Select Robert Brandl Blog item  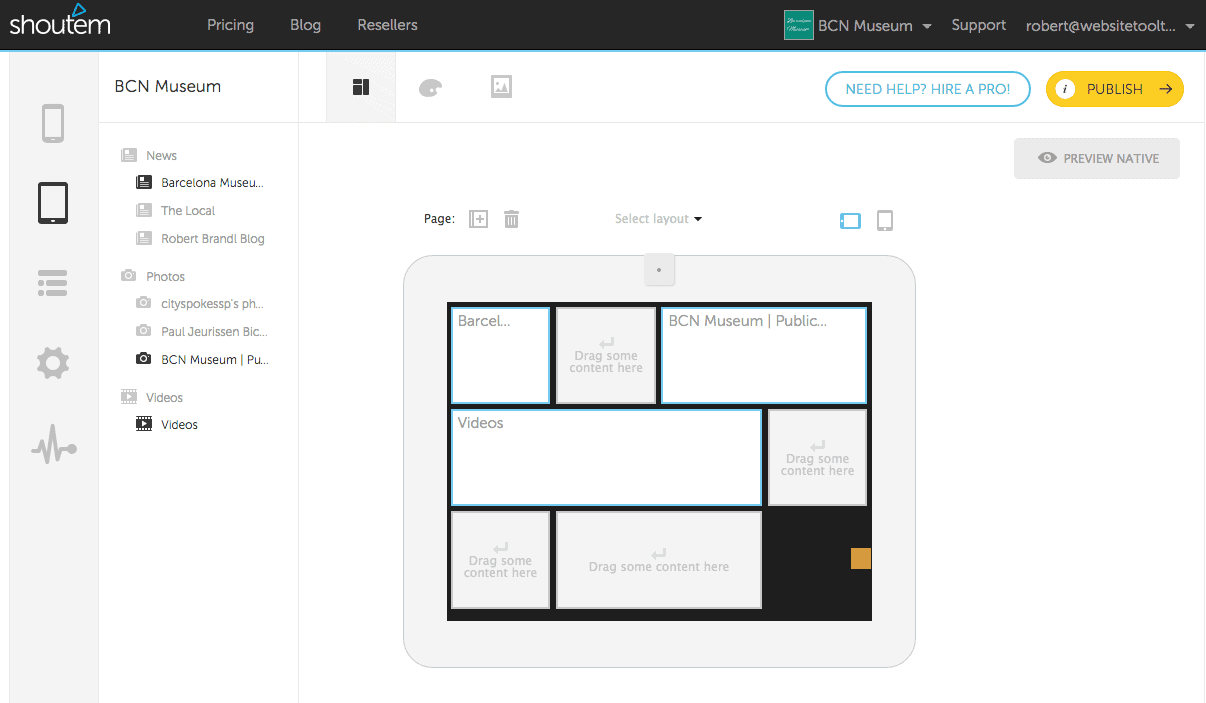point(200,239)
